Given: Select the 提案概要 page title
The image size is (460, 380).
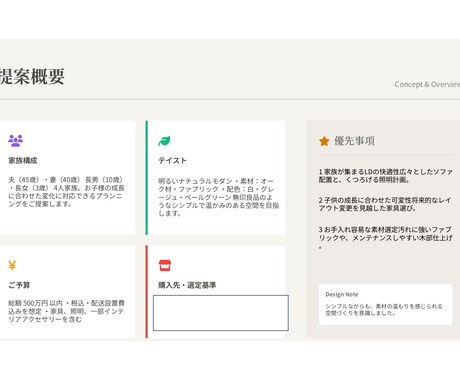Looking at the screenshot, I should click(x=32, y=76).
